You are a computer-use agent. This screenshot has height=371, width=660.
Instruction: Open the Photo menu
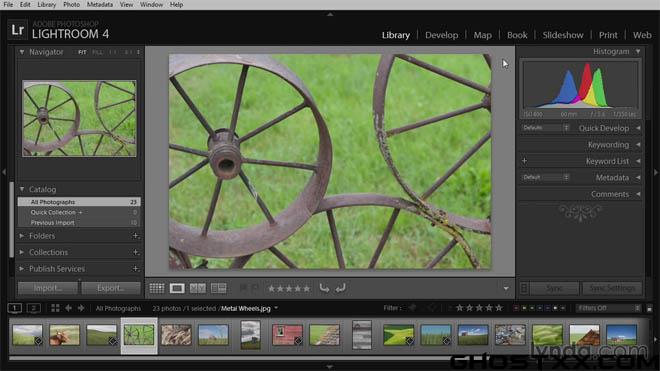pyautogui.click(x=71, y=5)
